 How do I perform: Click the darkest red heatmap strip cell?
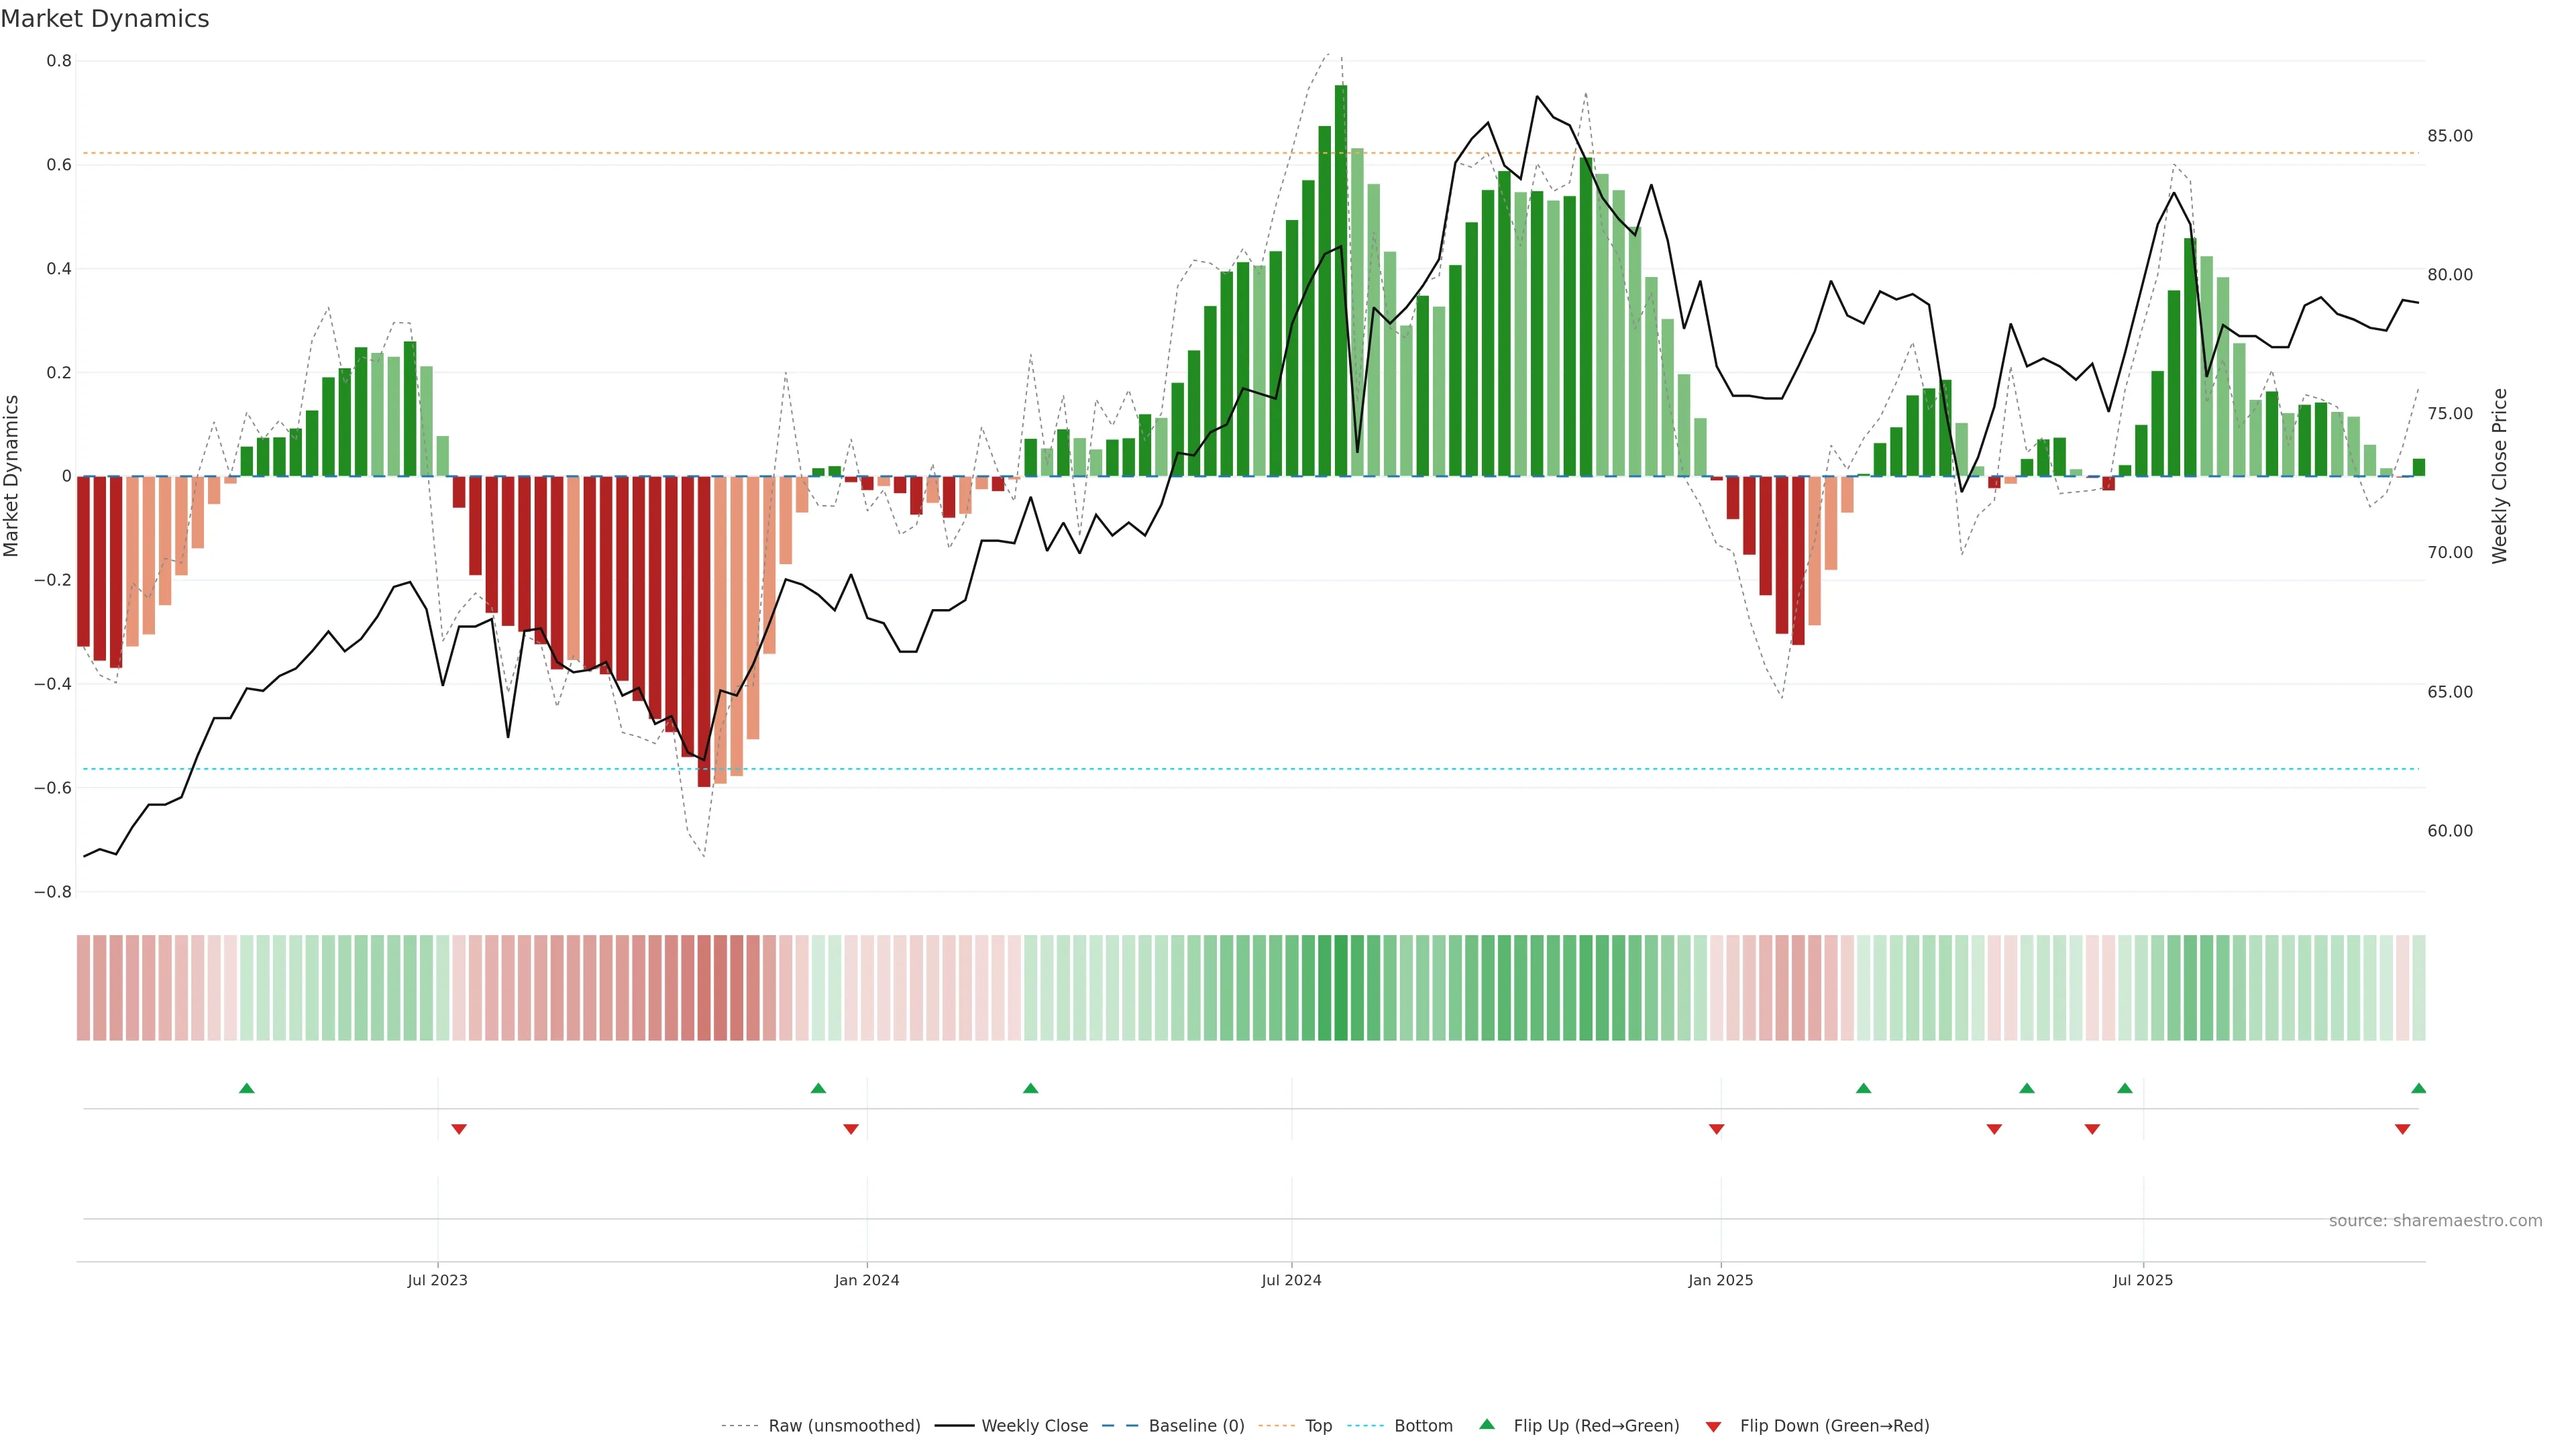(x=704, y=987)
